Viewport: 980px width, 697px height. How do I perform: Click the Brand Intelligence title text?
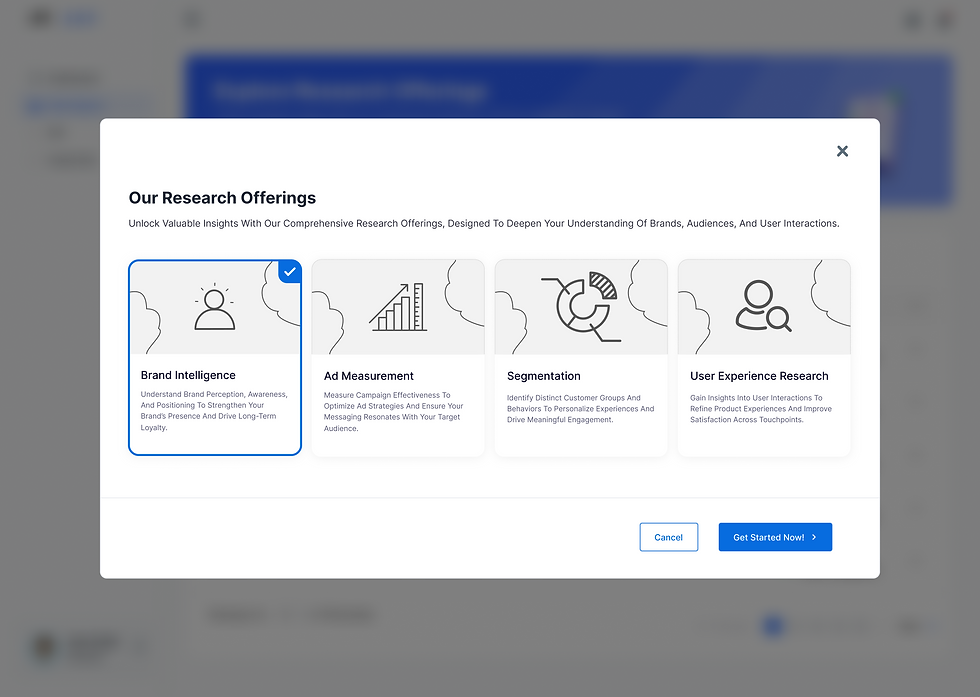(x=188, y=375)
